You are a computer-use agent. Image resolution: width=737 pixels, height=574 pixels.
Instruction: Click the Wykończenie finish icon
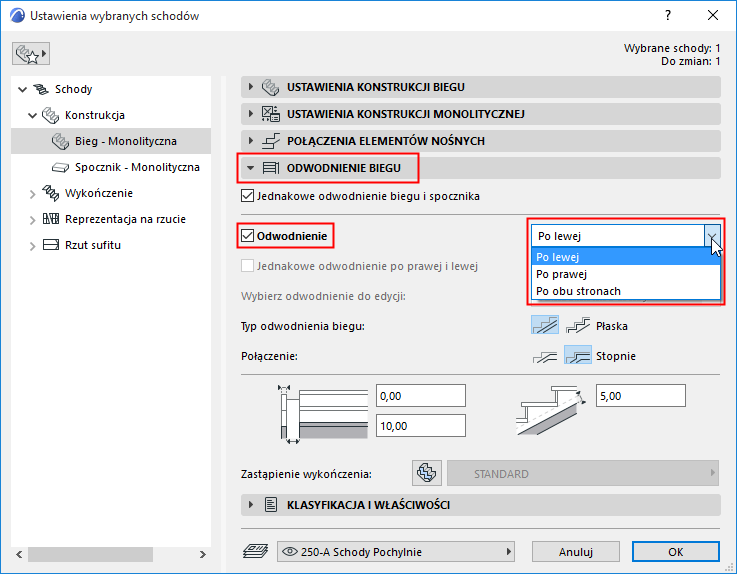[50, 193]
